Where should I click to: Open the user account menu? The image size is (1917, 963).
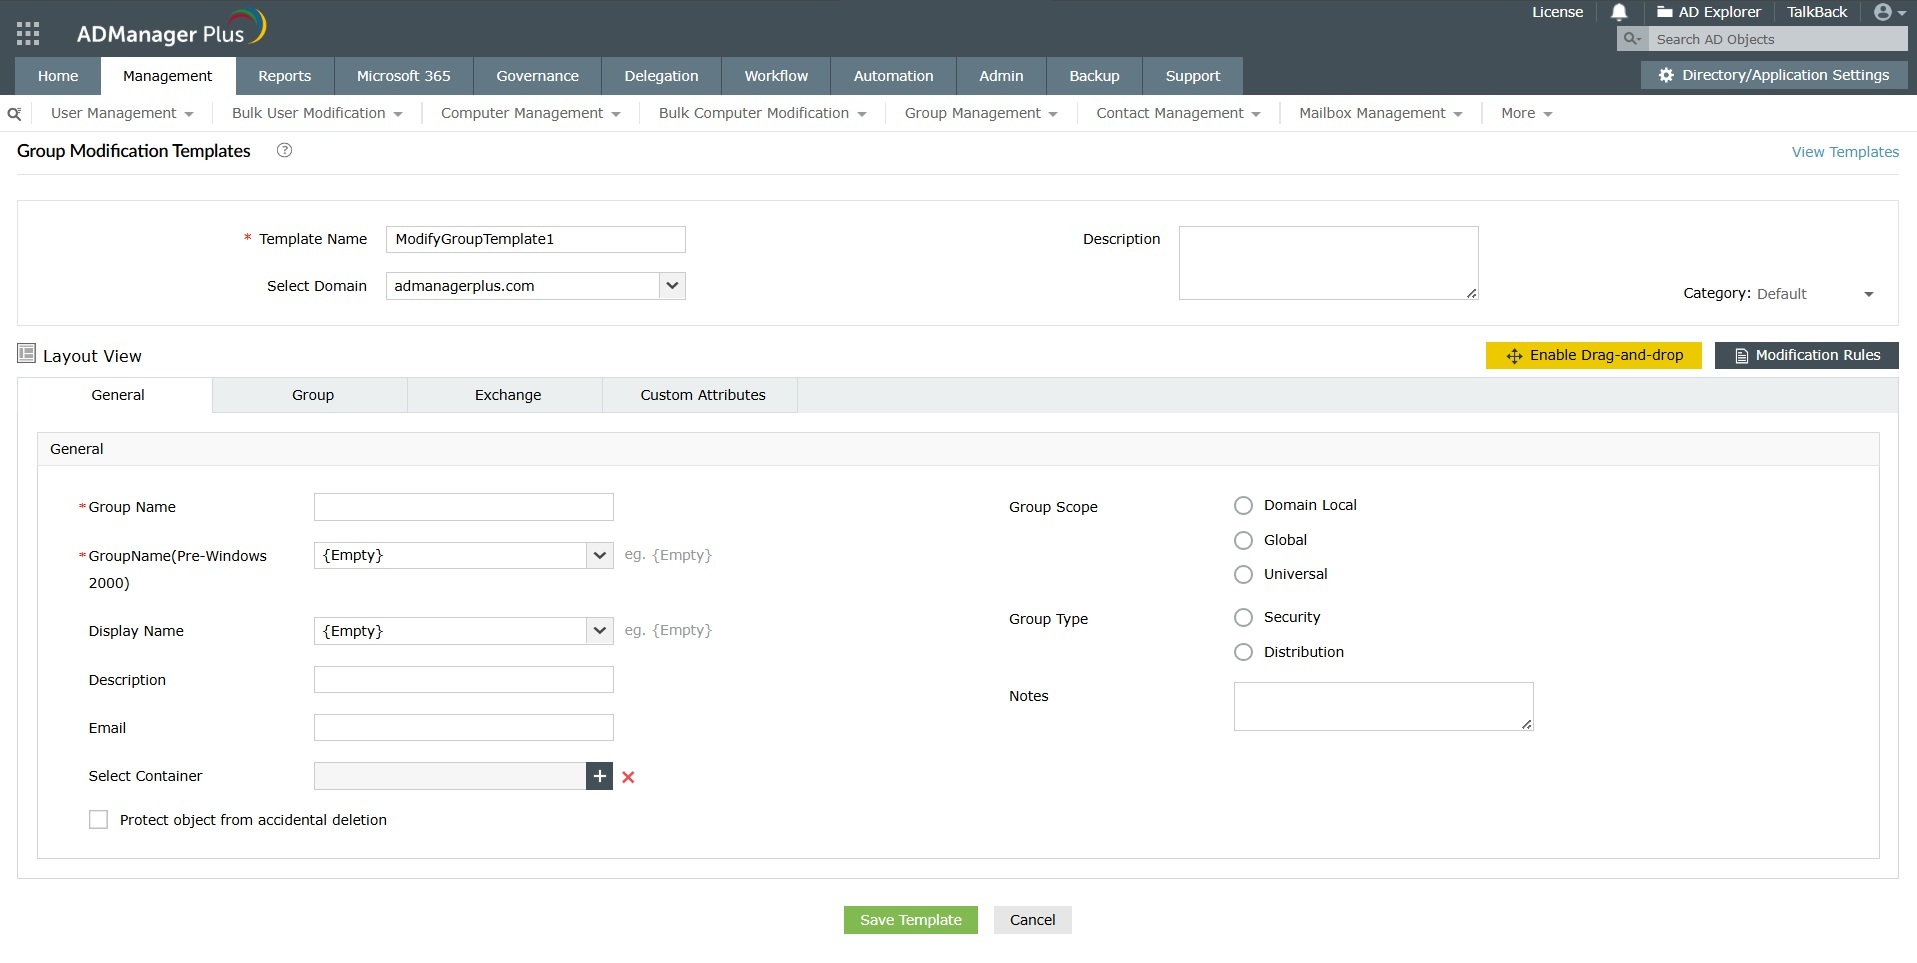(1885, 12)
